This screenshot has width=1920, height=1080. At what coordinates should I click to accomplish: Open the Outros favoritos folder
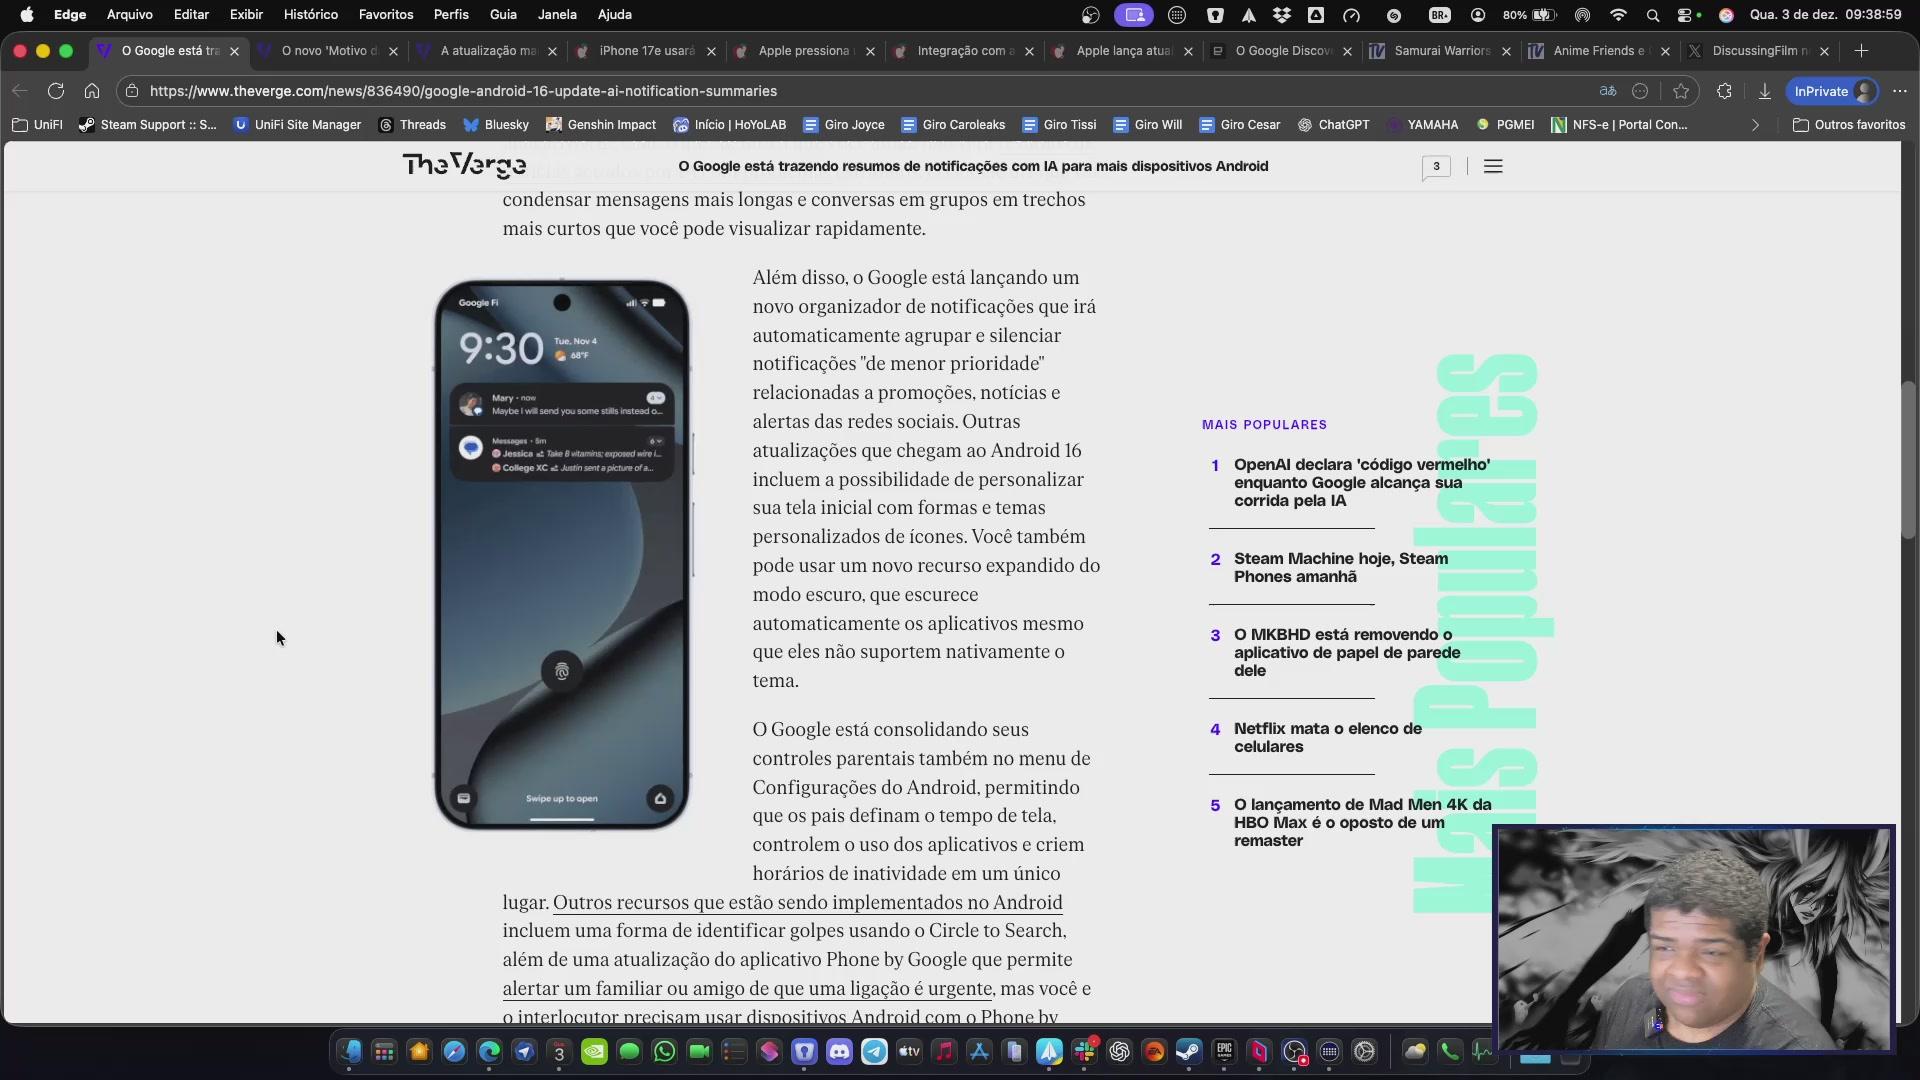pyautogui.click(x=1849, y=125)
